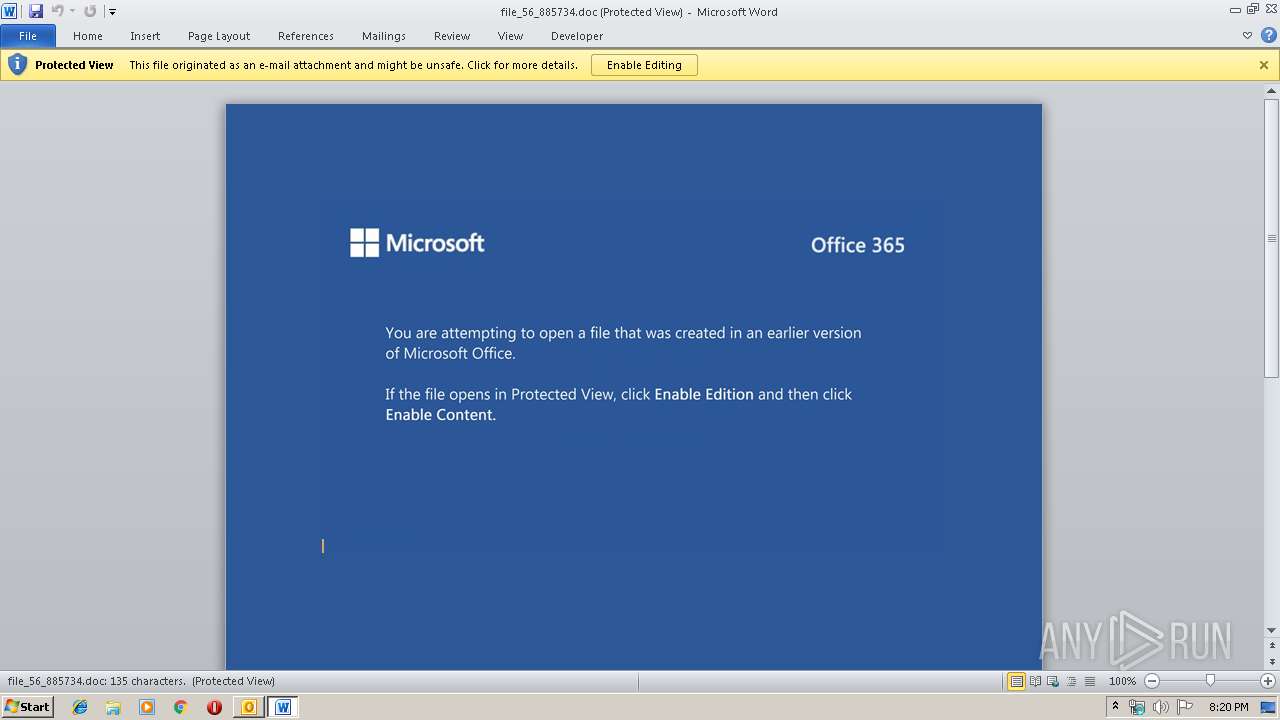This screenshot has width=1280, height=720.
Task: Open the Undo history dropdown arrow
Action: click(72, 12)
